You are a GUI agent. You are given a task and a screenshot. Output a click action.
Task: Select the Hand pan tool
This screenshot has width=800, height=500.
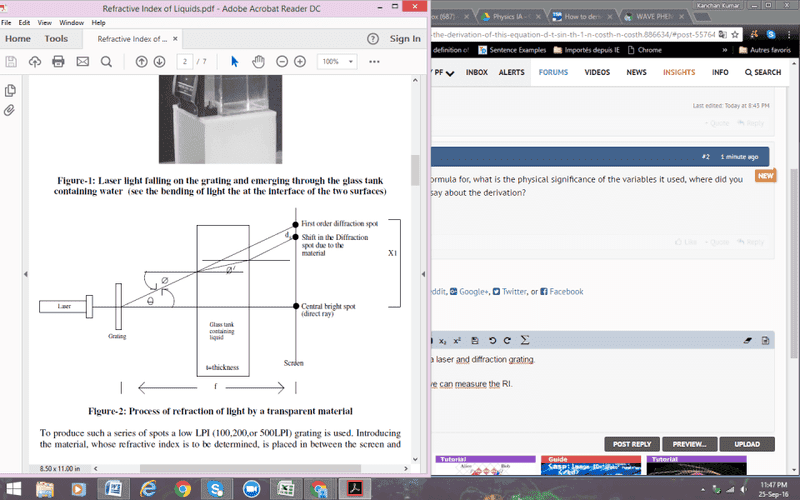(x=258, y=61)
